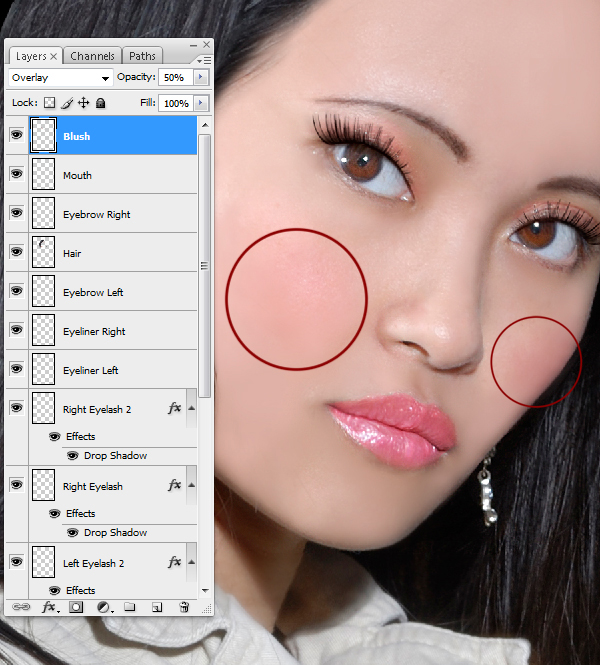
Task: Click the Fill 100% field
Action: (176, 103)
